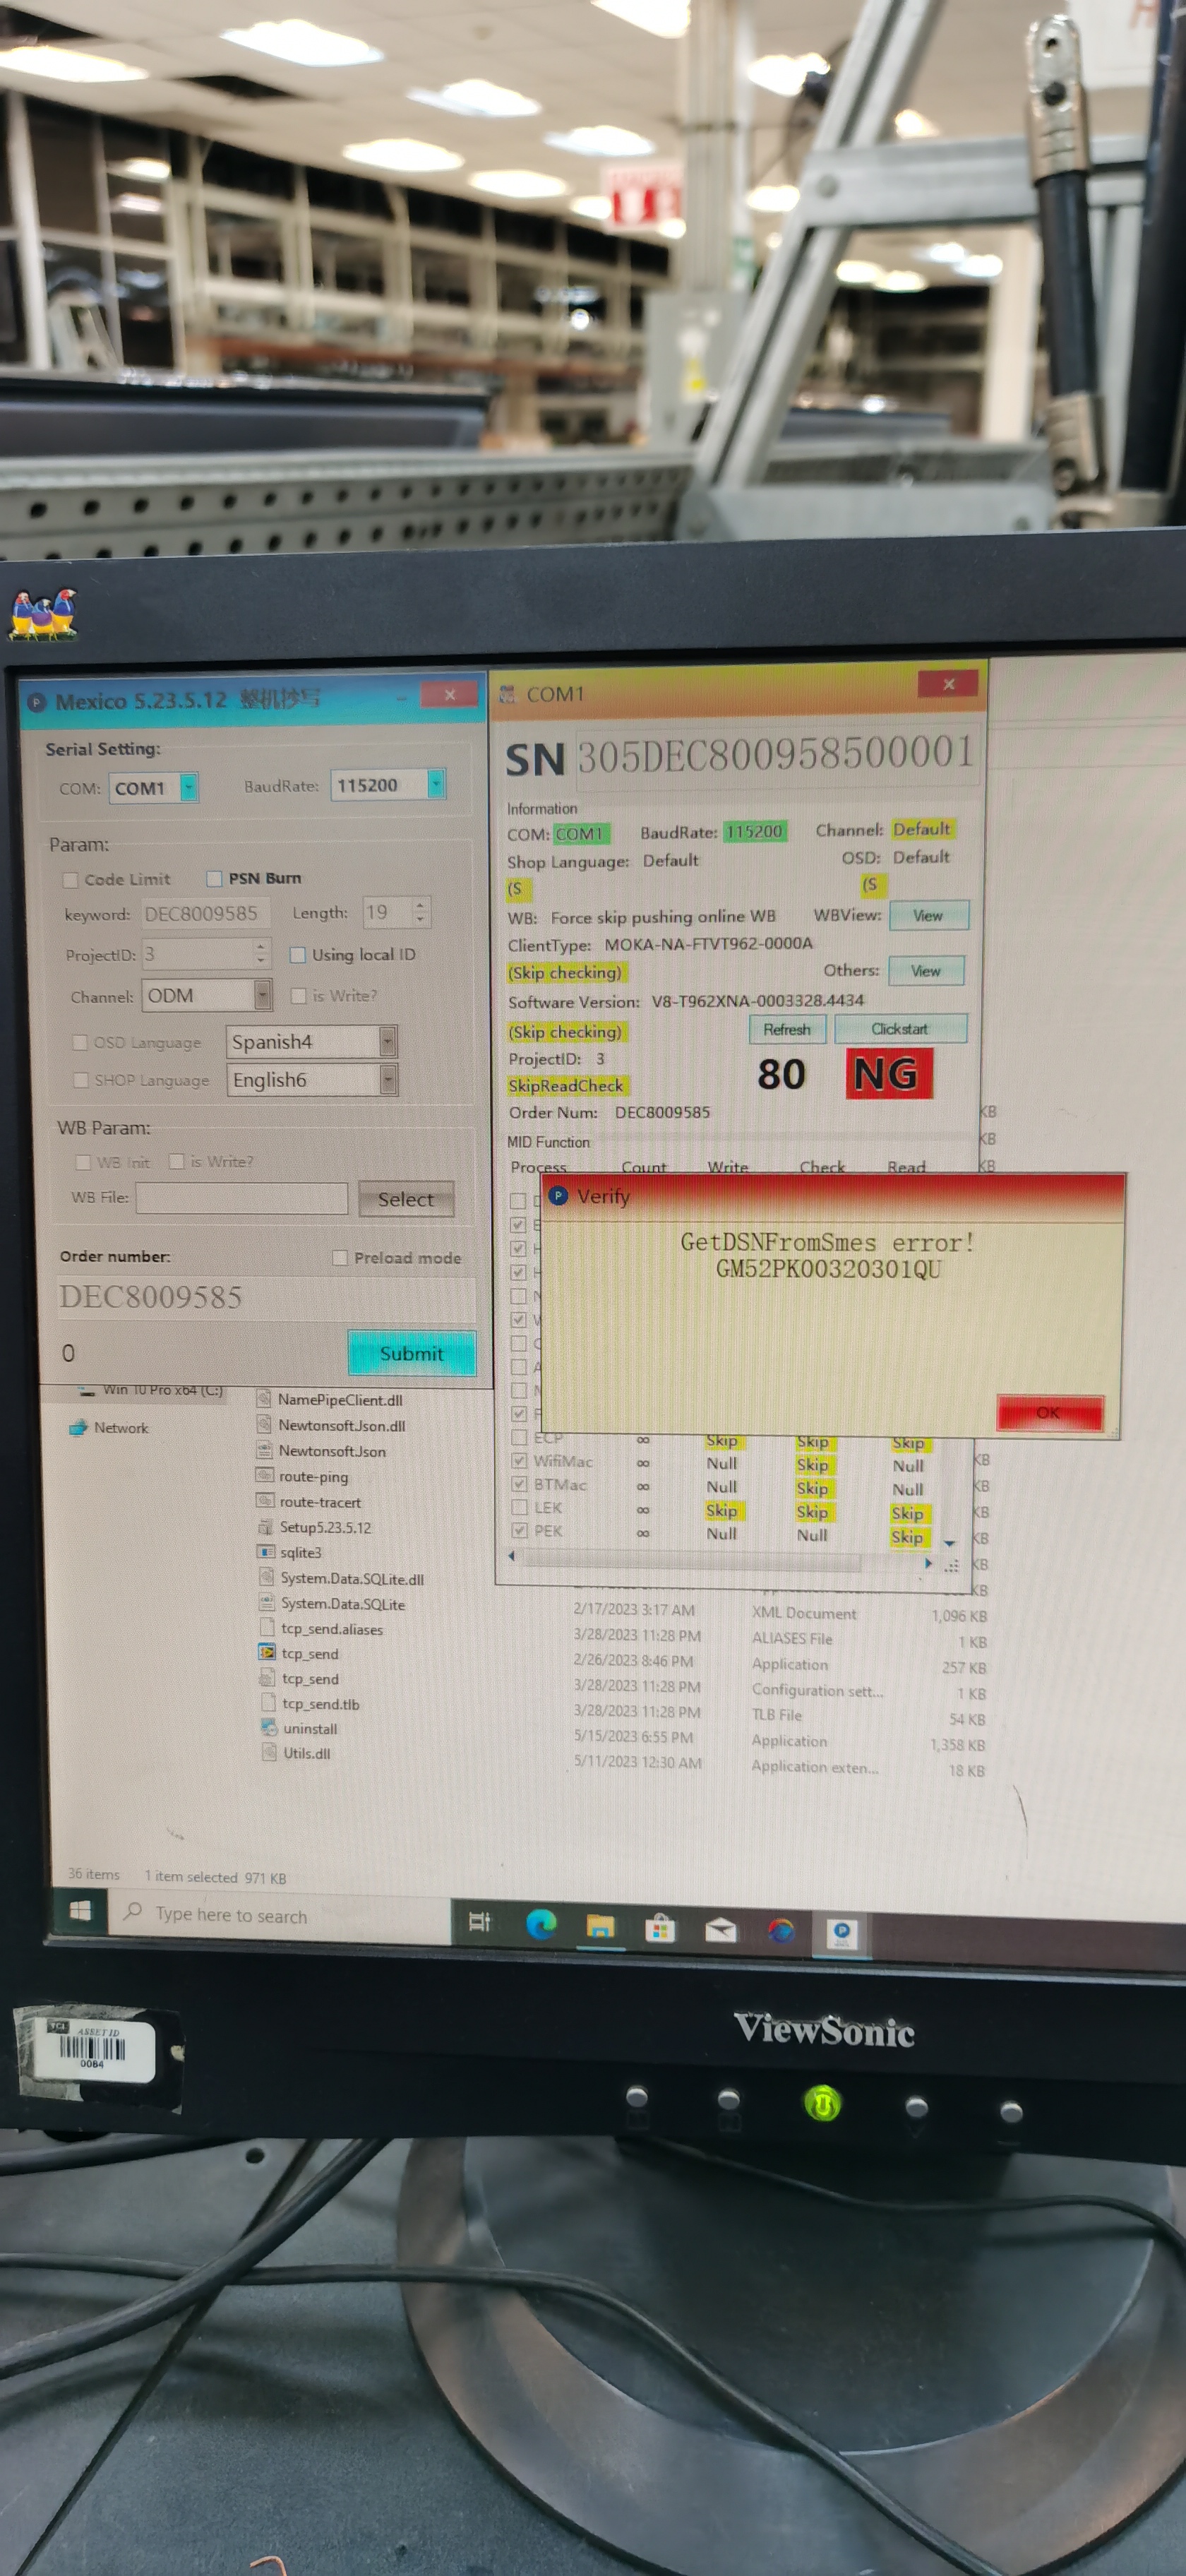Click the Utils.dll file icon
Screen dimensions: 1186x2576
point(269,1752)
